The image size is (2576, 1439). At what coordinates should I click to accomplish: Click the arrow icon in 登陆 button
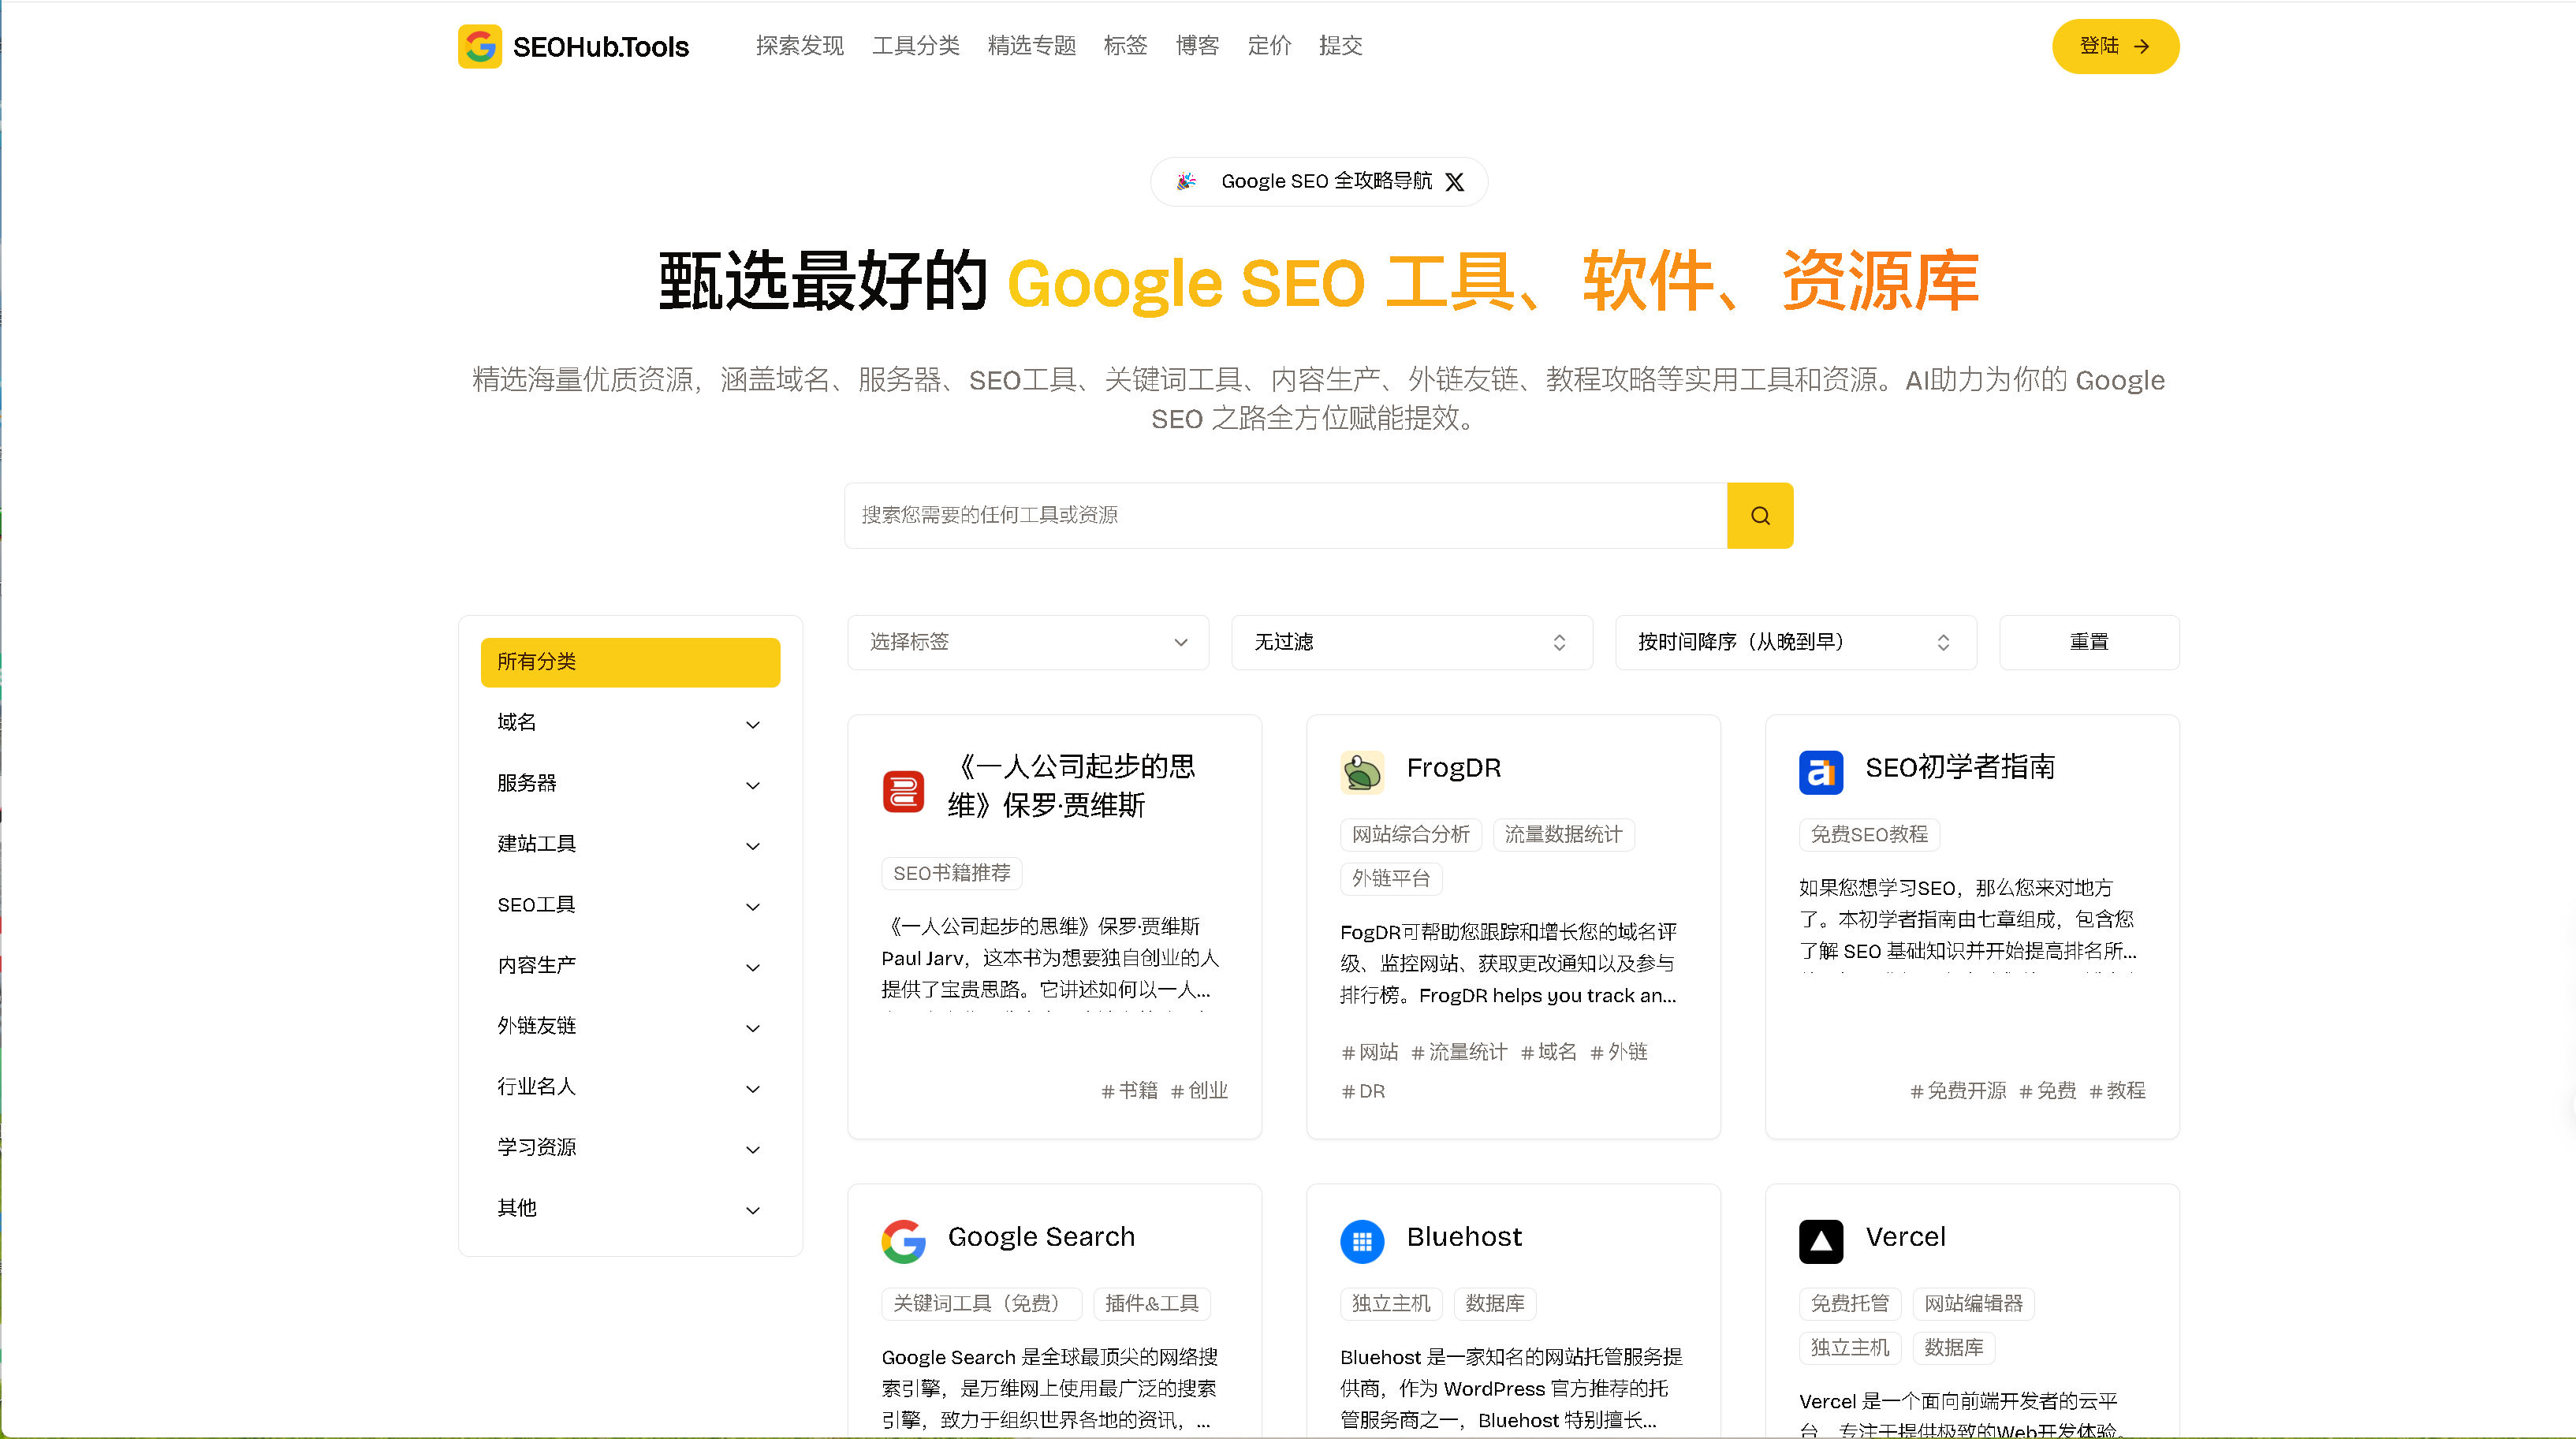click(2142, 46)
